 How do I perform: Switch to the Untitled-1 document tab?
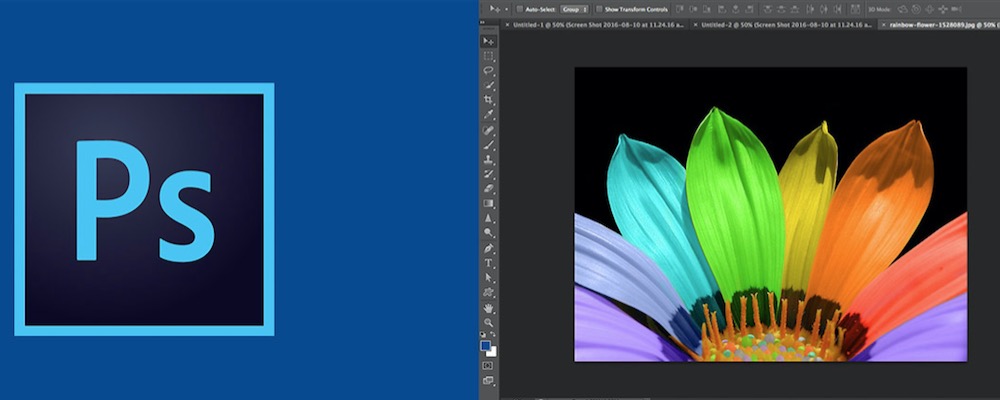tap(600, 23)
